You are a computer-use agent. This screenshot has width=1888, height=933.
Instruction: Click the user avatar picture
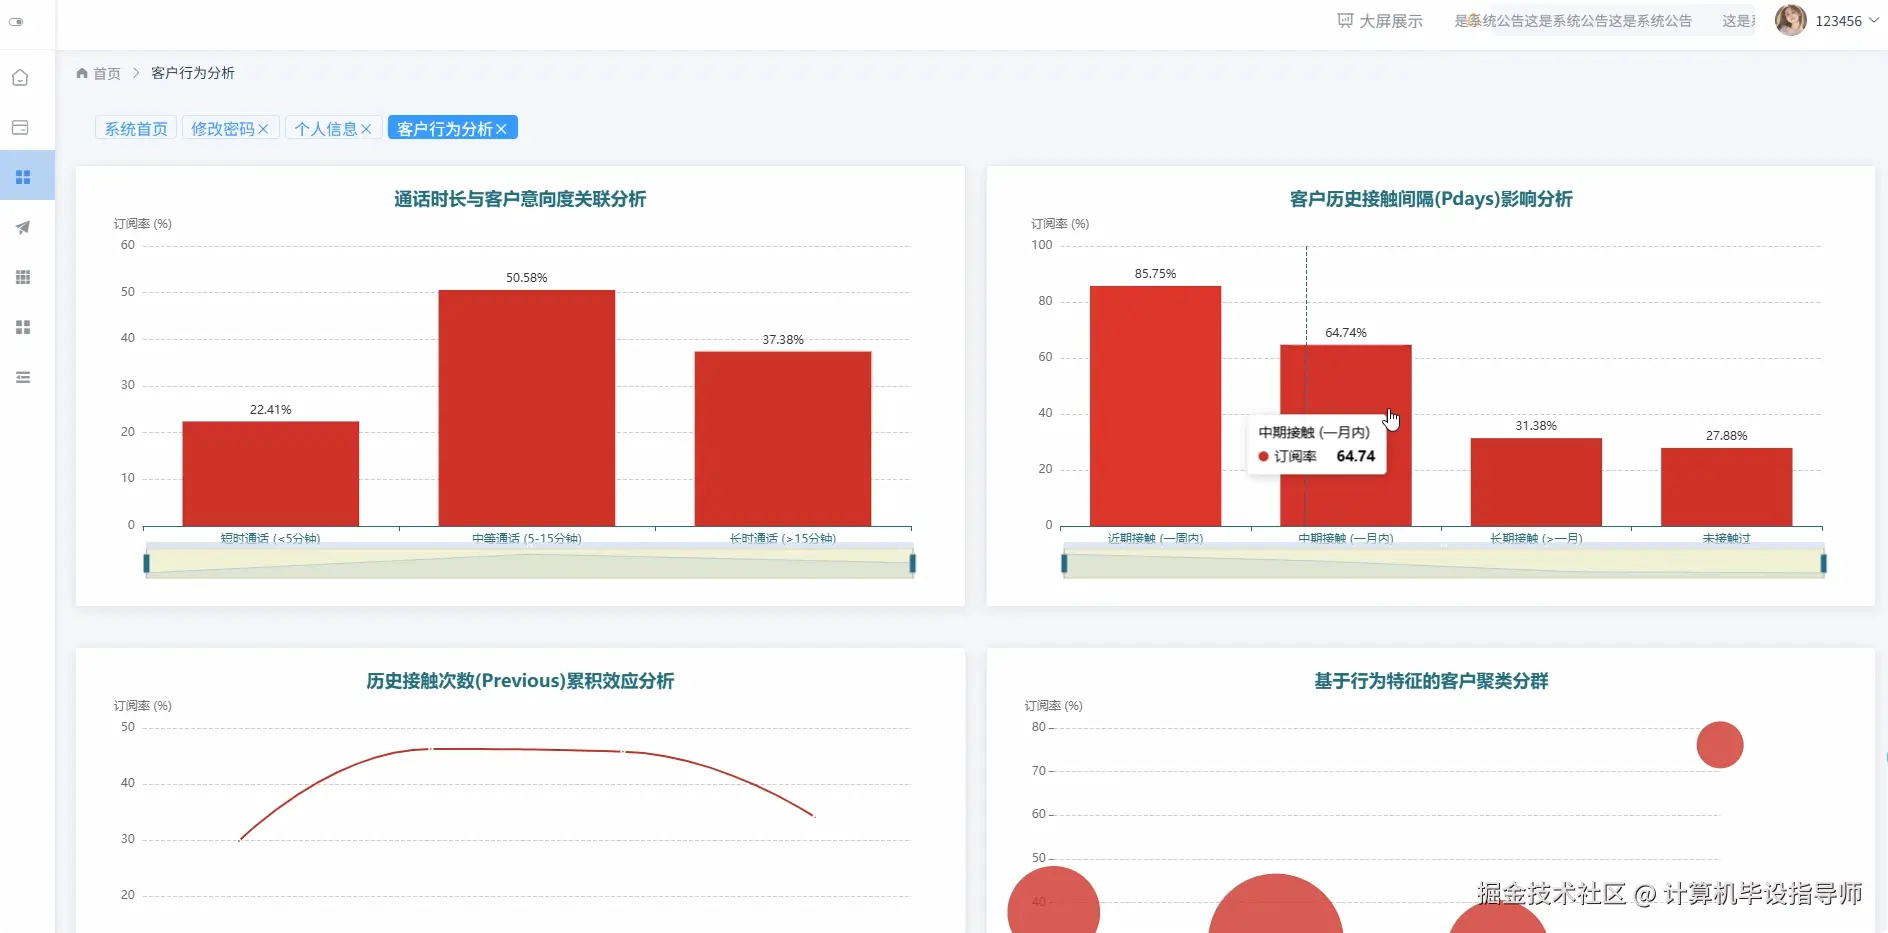tap(1790, 20)
